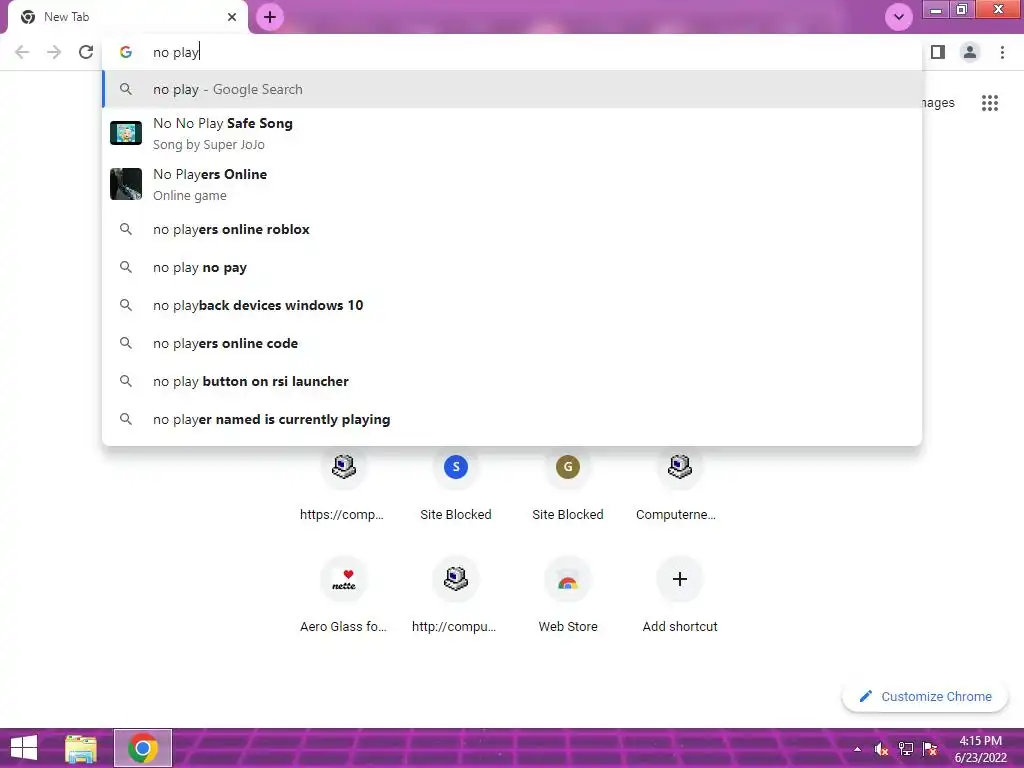This screenshot has height=768, width=1024.
Task: Click the Chrome taskbar icon
Action: click(x=143, y=748)
